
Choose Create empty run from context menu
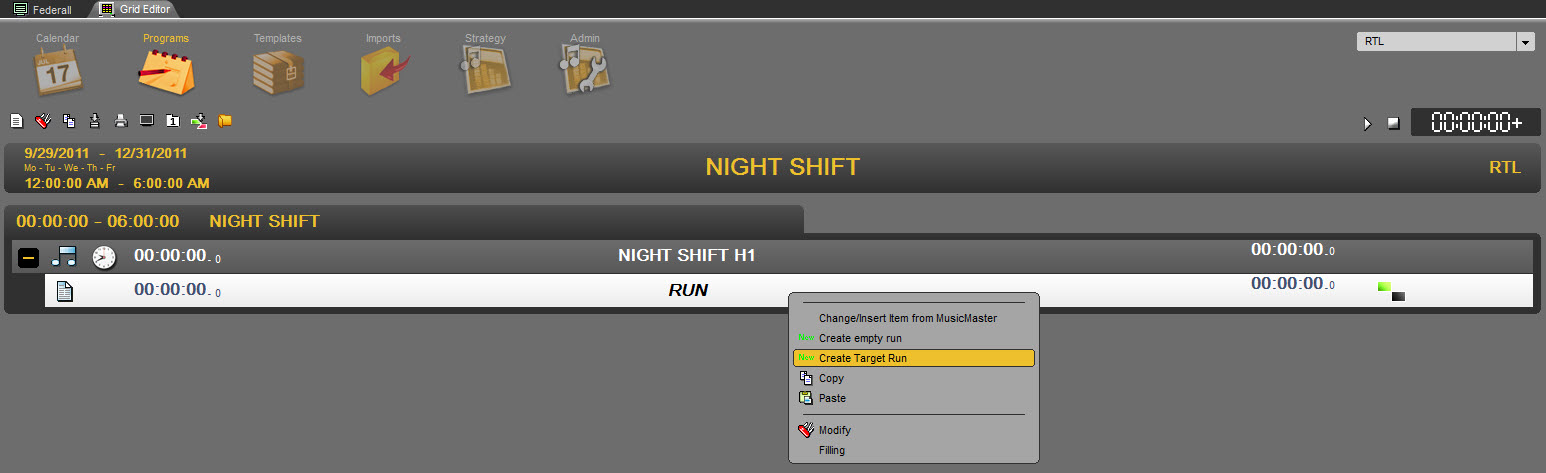[859, 338]
